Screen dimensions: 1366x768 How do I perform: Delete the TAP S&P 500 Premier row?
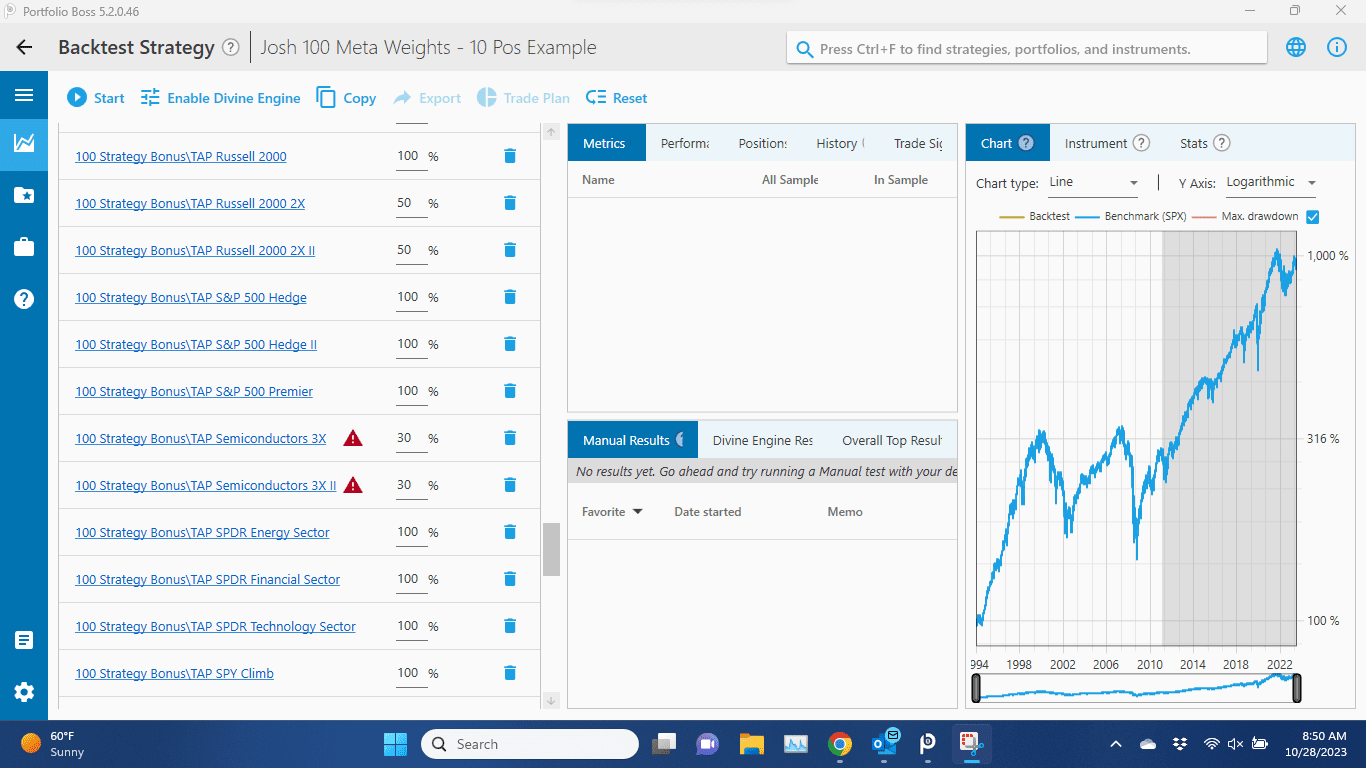point(510,391)
